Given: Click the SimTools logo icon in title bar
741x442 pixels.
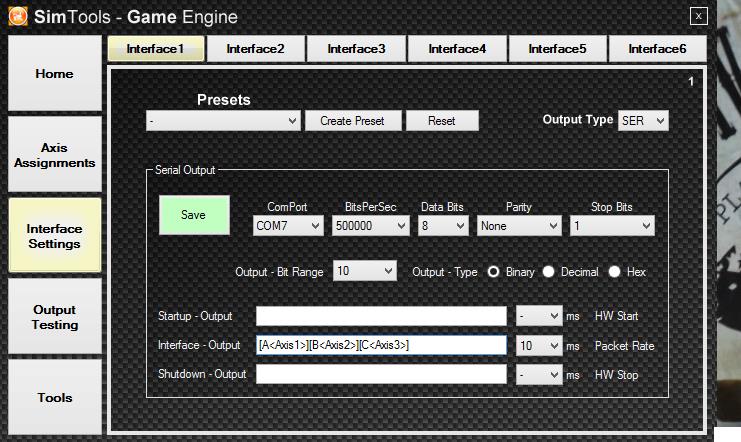Looking at the screenshot, I should [x=18, y=17].
